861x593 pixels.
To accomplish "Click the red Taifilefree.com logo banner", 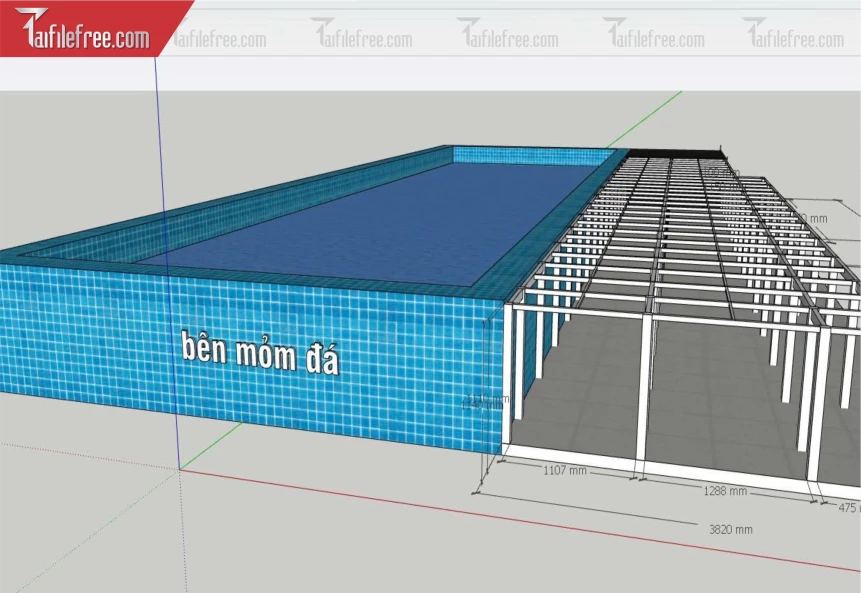I will pyautogui.click(x=88, y=32).
